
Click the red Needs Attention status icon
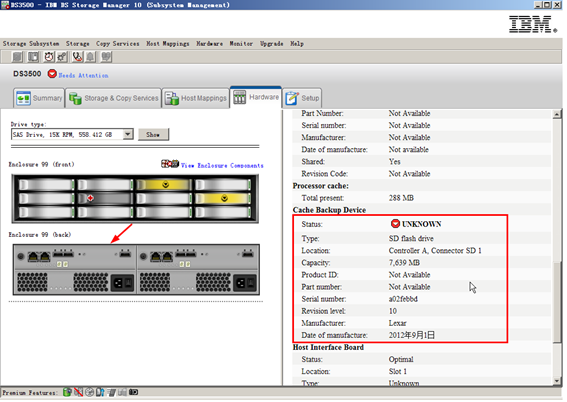tap(52, 74)
